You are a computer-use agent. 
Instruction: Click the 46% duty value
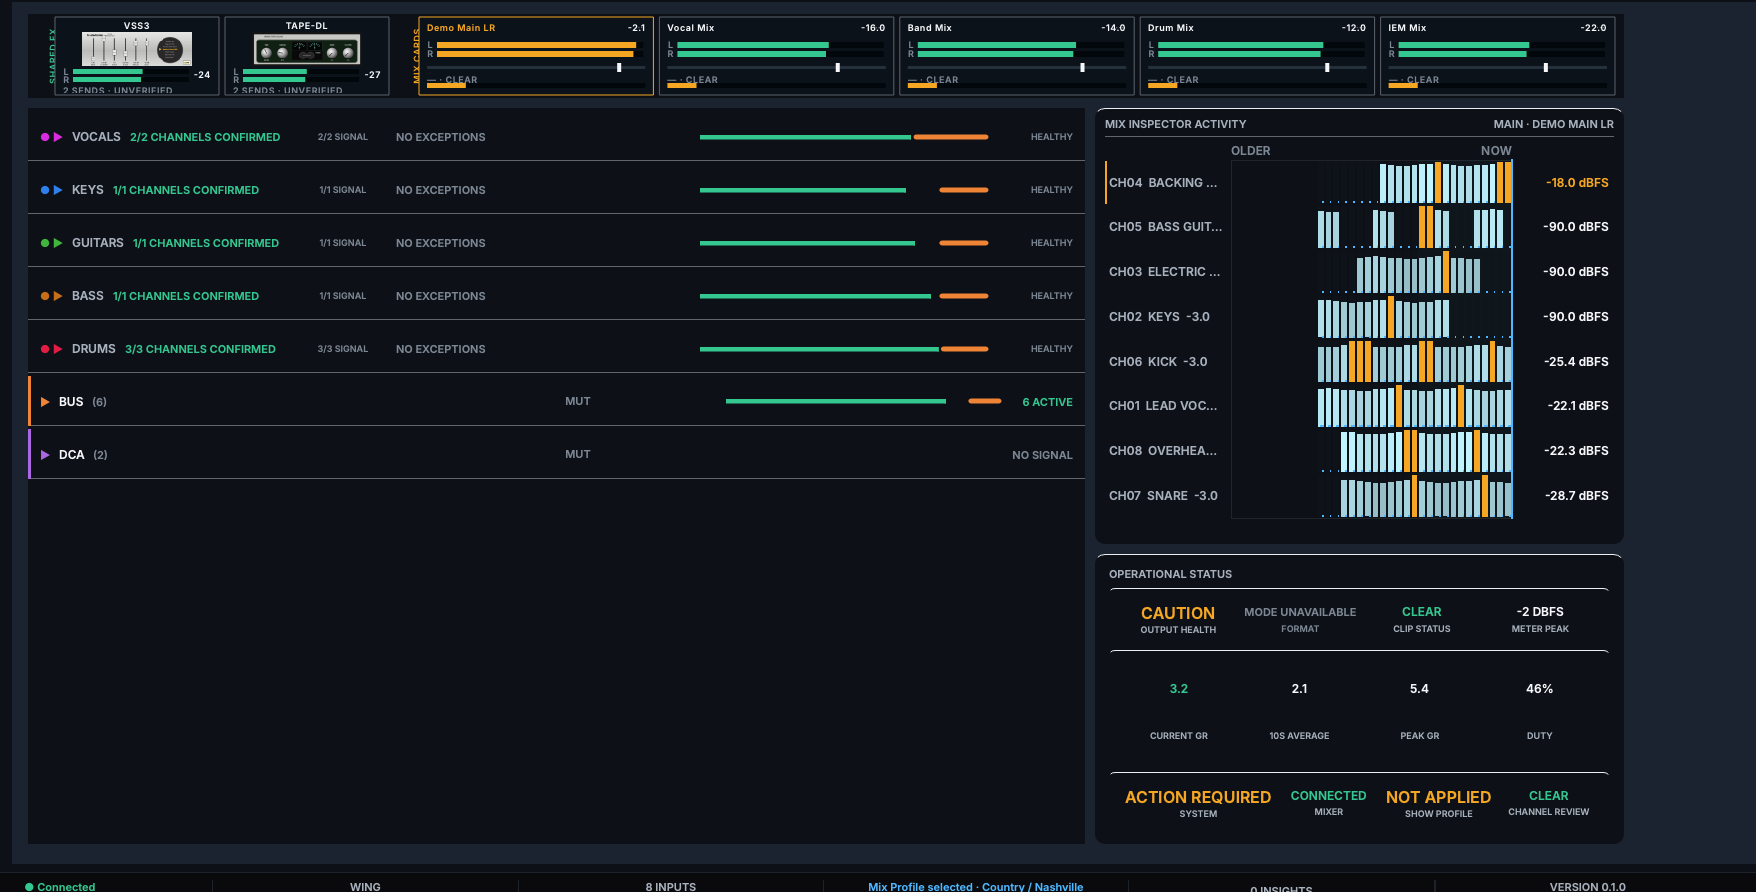(x=1539, y=689)
